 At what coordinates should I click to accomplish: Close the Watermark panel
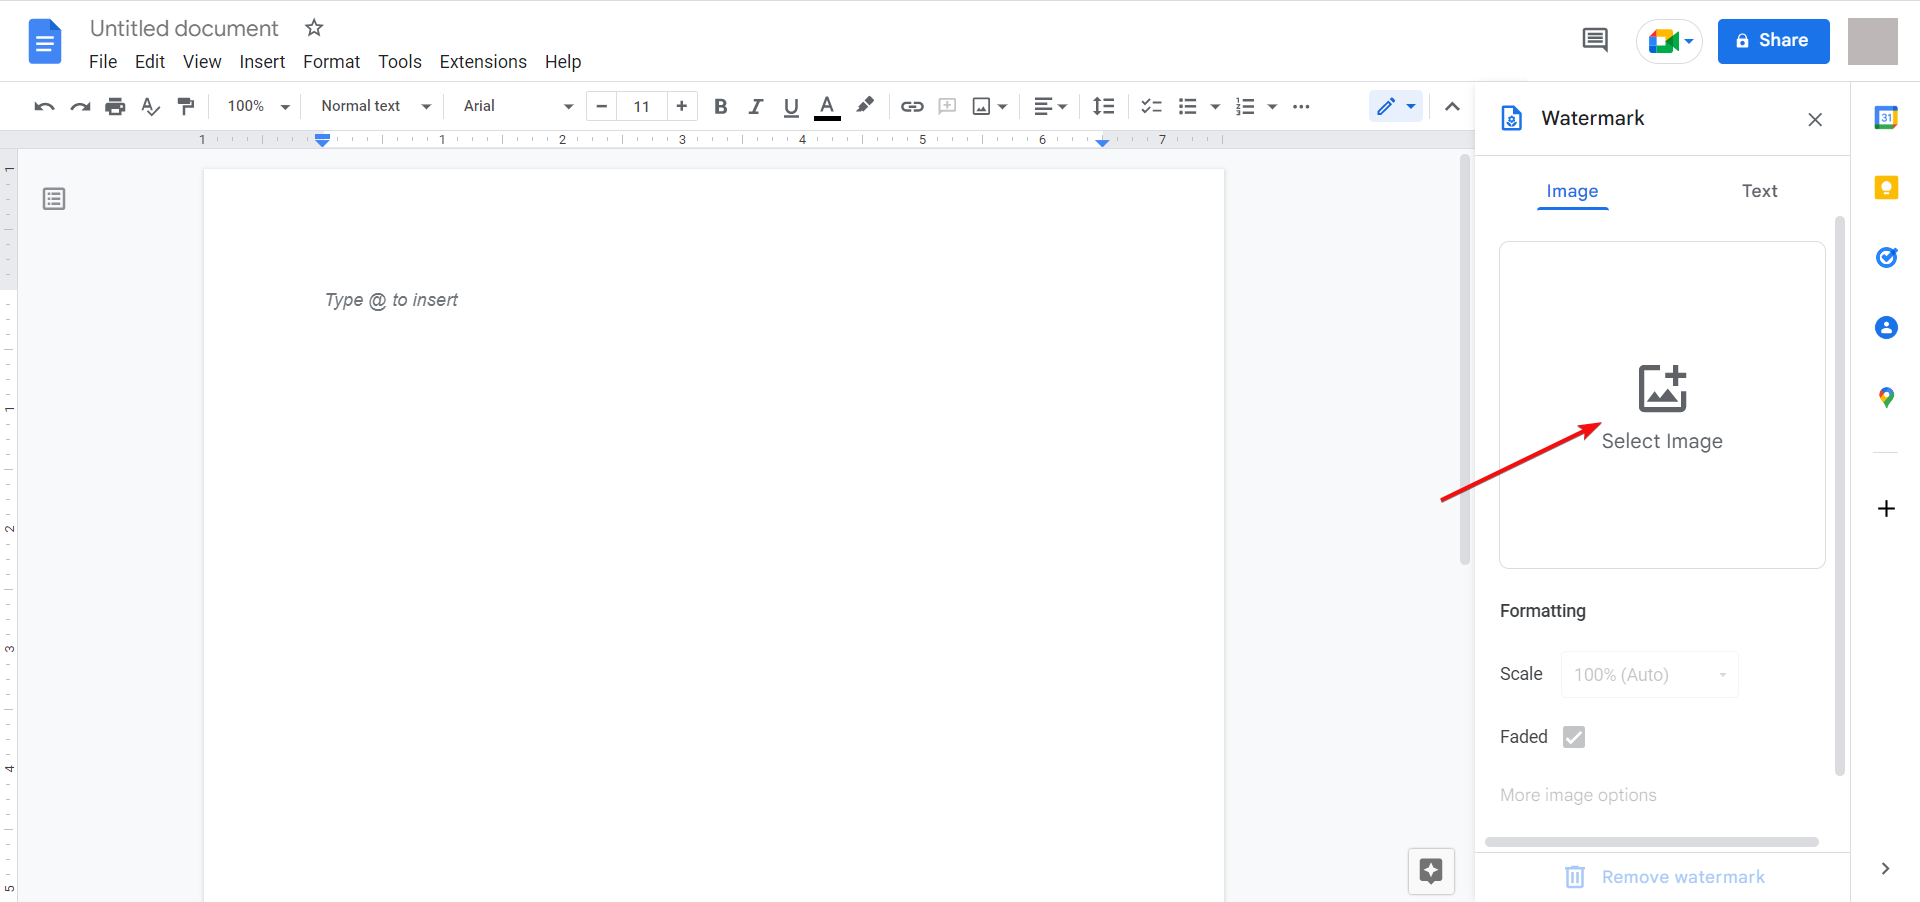coord(1815,119)
